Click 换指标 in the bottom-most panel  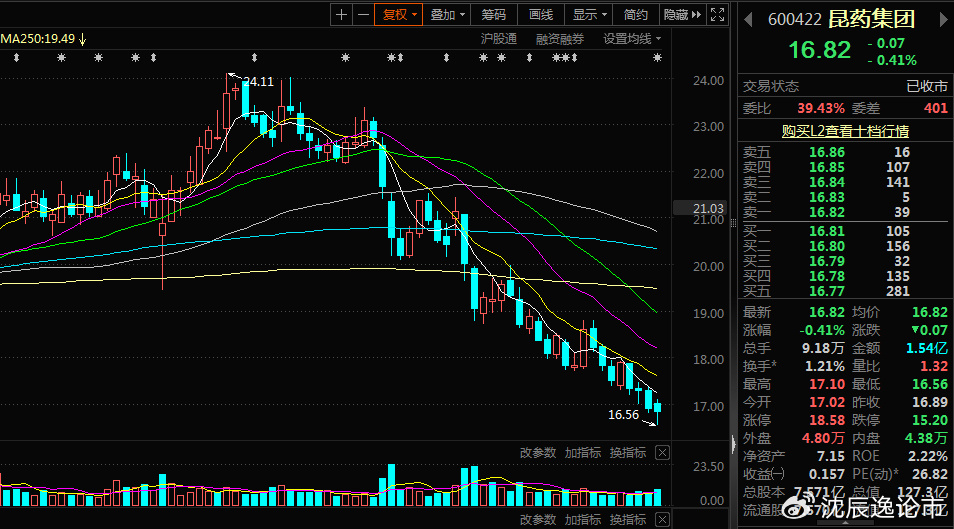[628, 519]
